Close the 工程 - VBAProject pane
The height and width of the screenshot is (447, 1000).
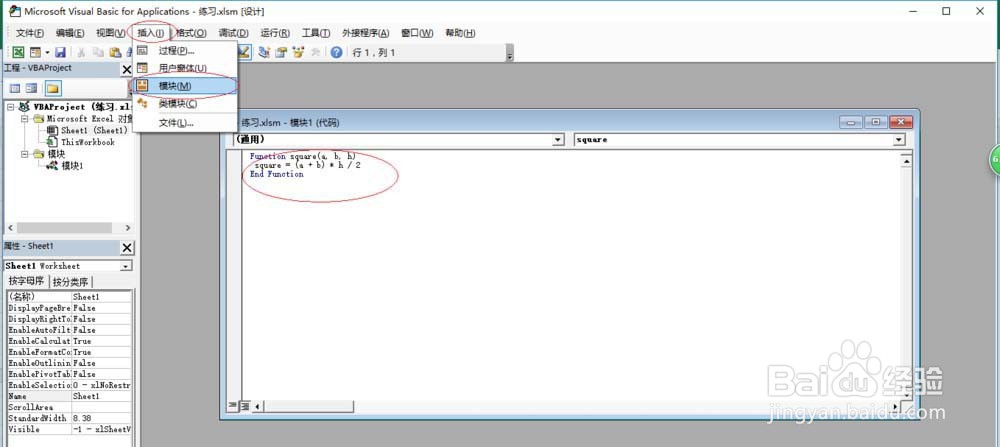(127, 70)
